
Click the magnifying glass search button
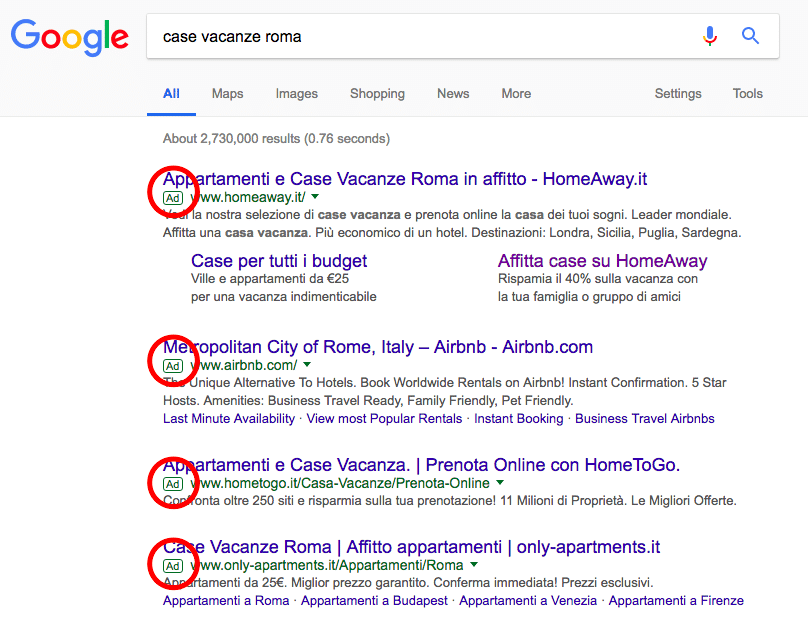pyautogui.click(x=750, y=36)
